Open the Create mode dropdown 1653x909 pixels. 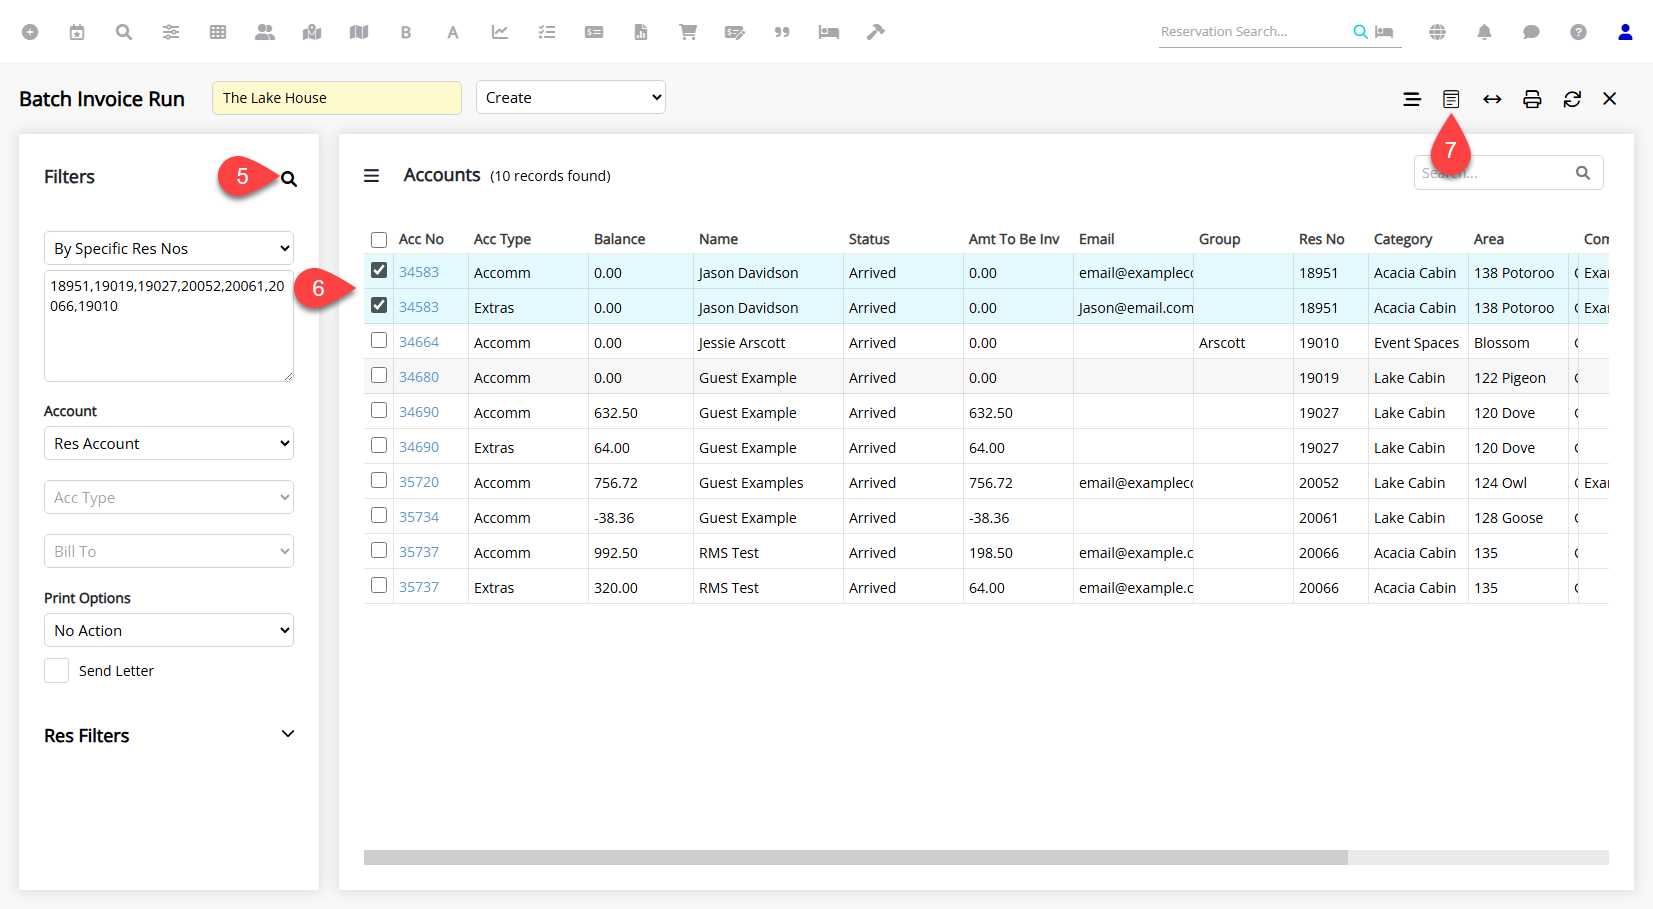coord(571,98)
